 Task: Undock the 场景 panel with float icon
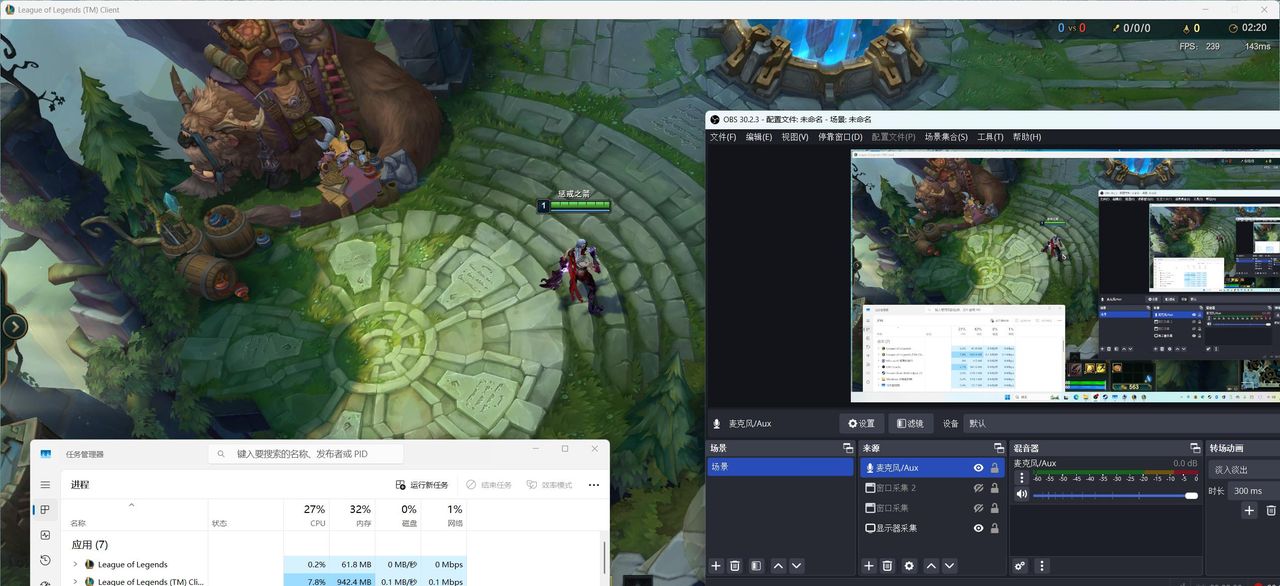click(848, 448)
